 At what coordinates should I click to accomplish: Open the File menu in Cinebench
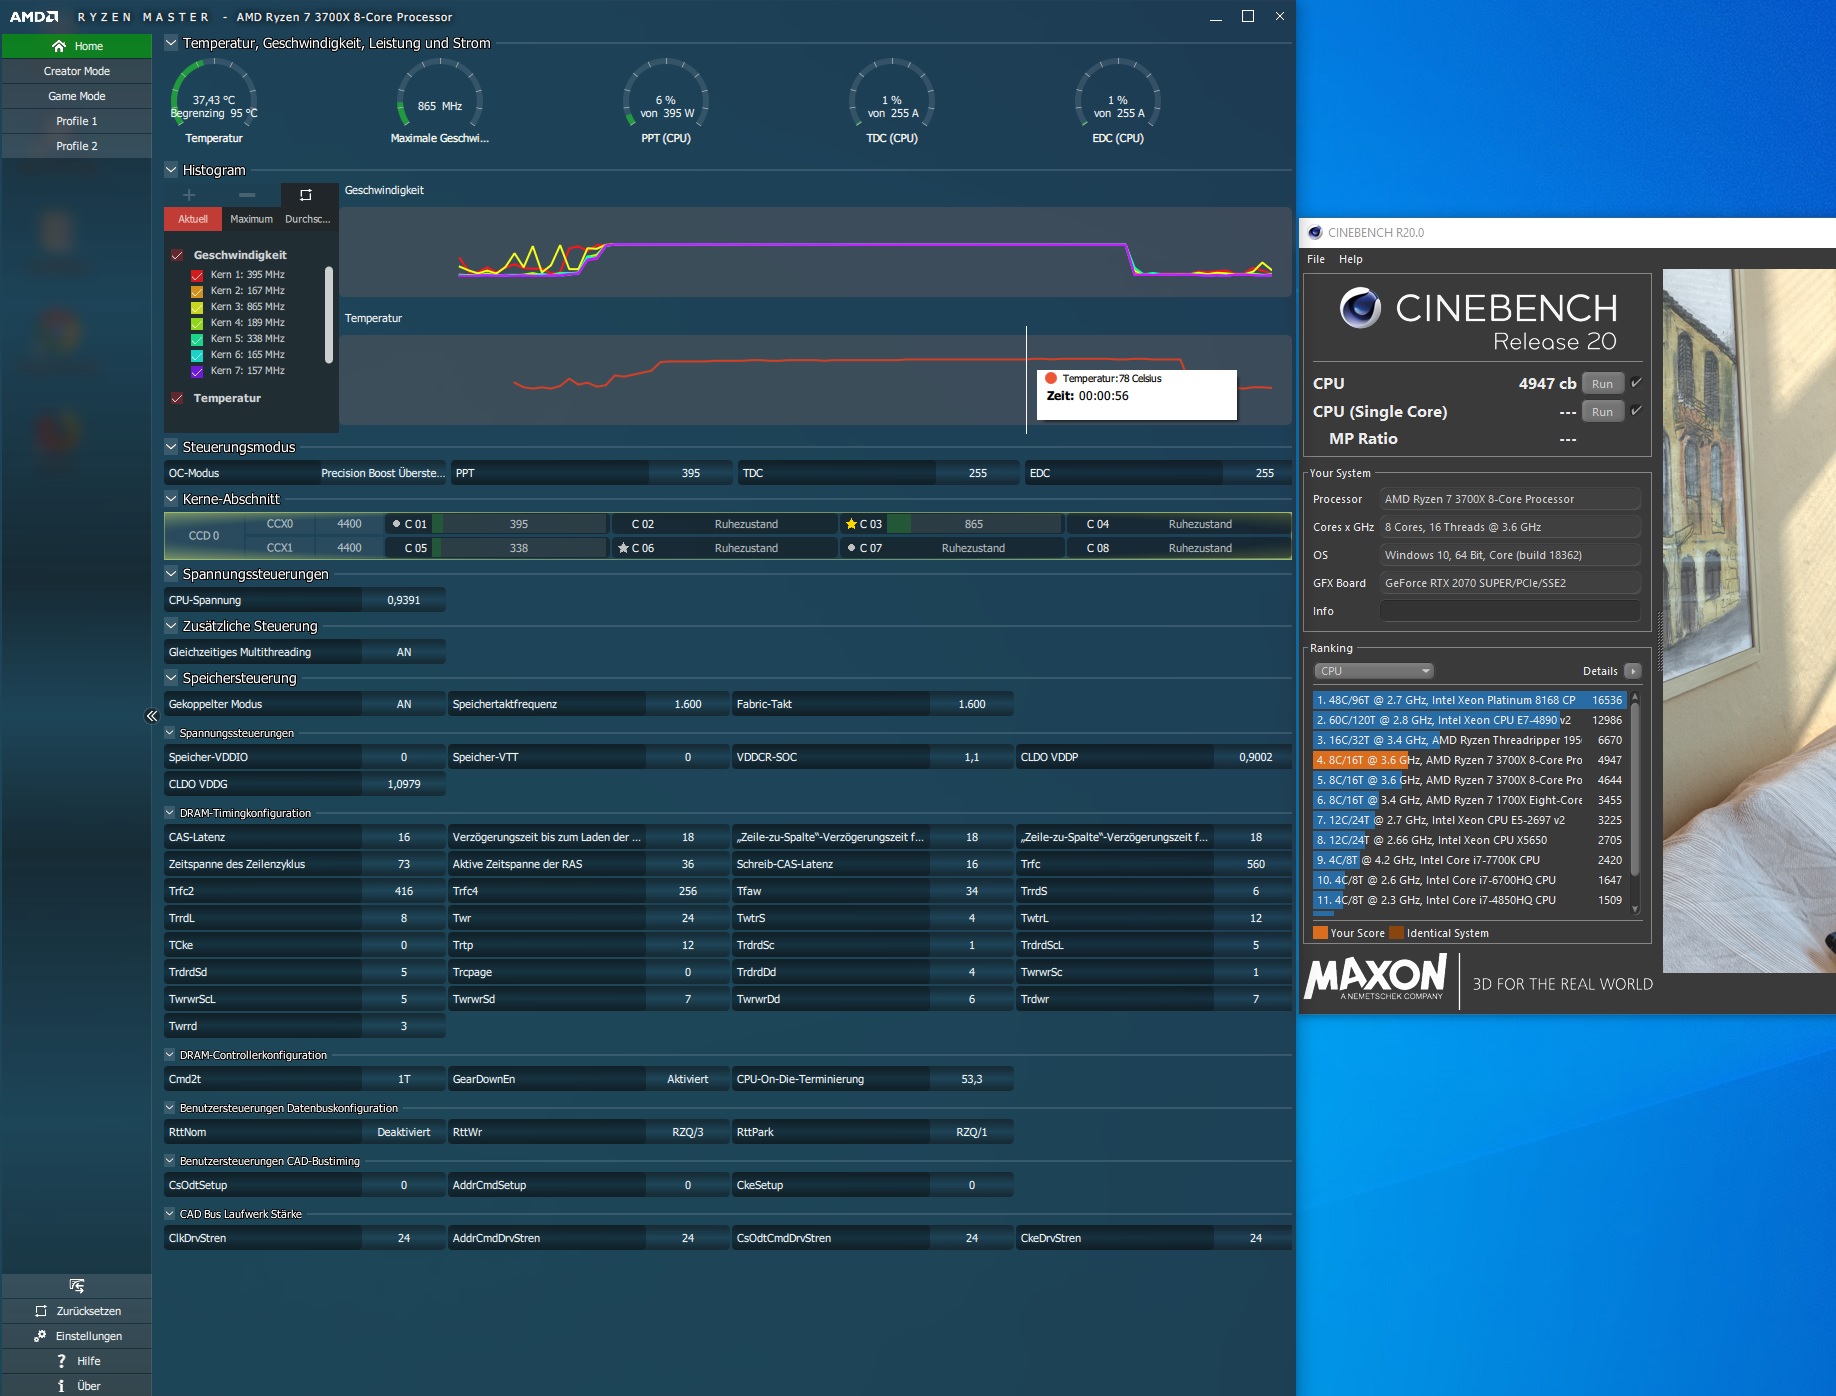[1316, 259]
